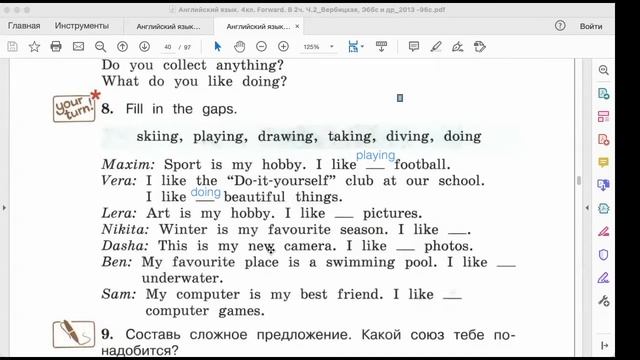
Task: Select the highlighter pen tool
Action: pos(436,47)
